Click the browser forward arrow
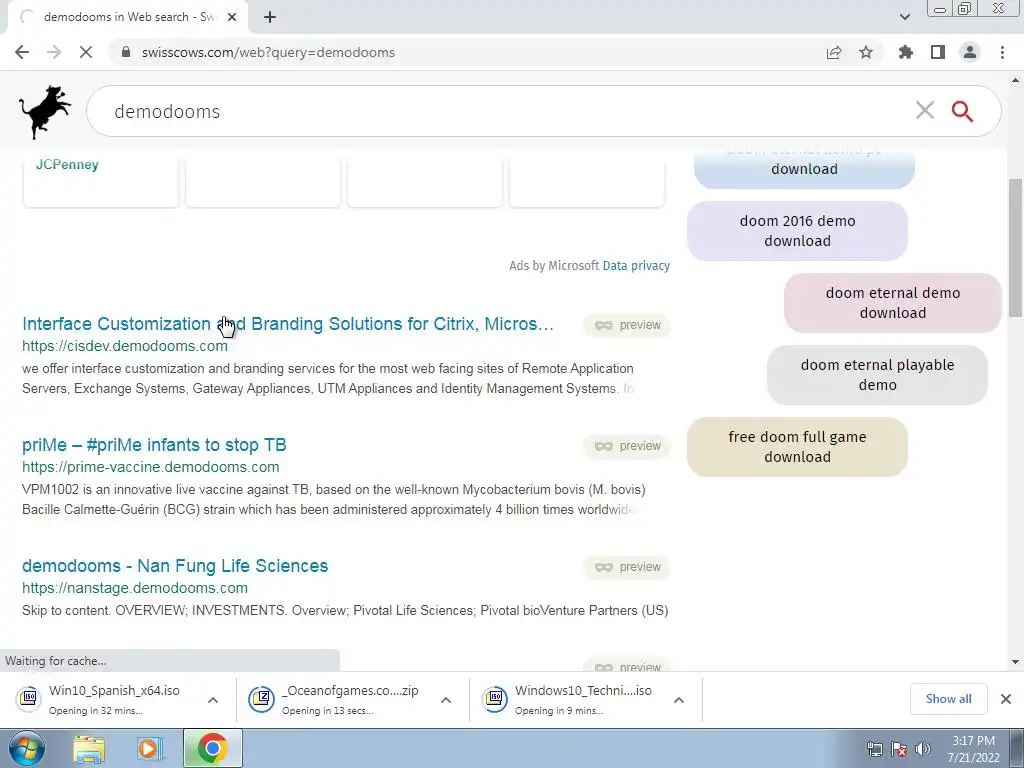Image resolution: width=1024 pixels, height=768 pixels. pyautogui.click(x=54, y=52)
